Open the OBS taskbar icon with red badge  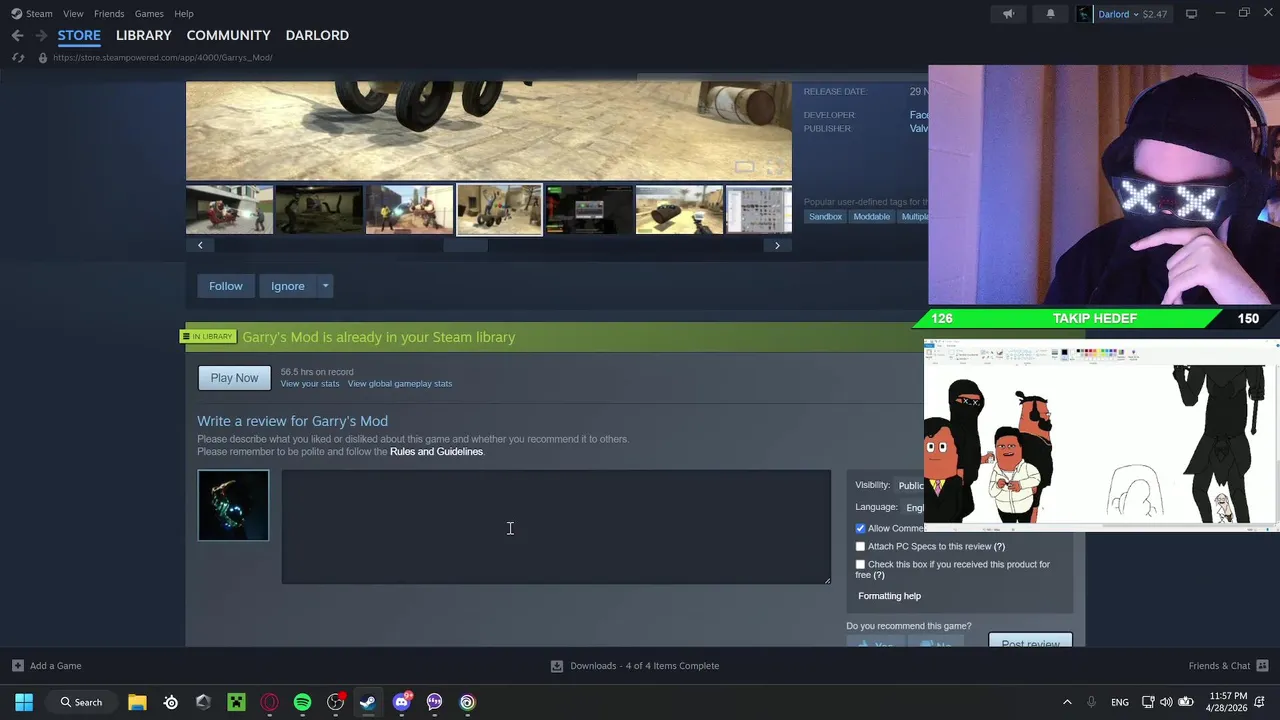[x=336, y=702]
